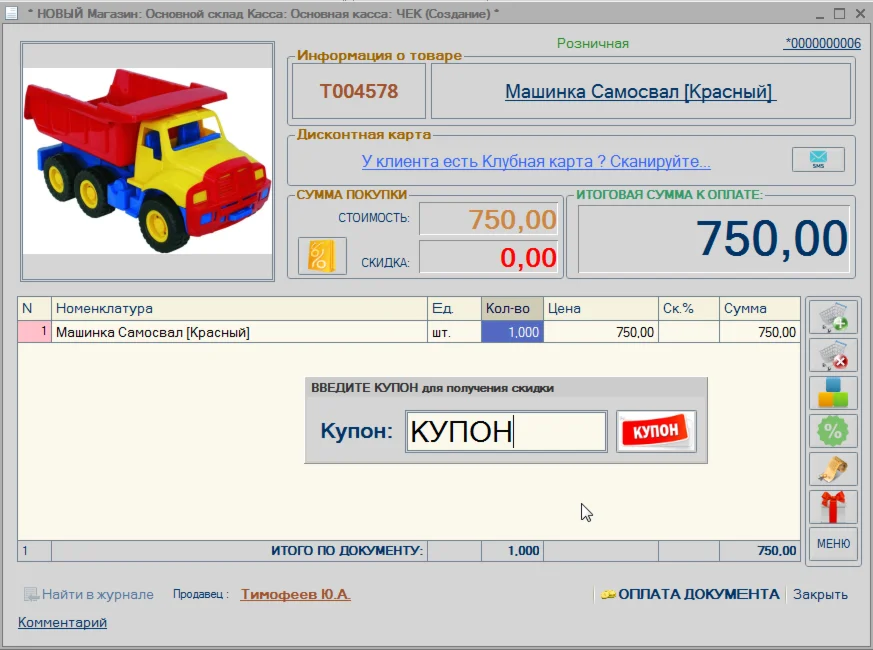Open the МЕНЮ button in sidebar
The height and width of the screenshot is (650, 873).
(832, 543)
